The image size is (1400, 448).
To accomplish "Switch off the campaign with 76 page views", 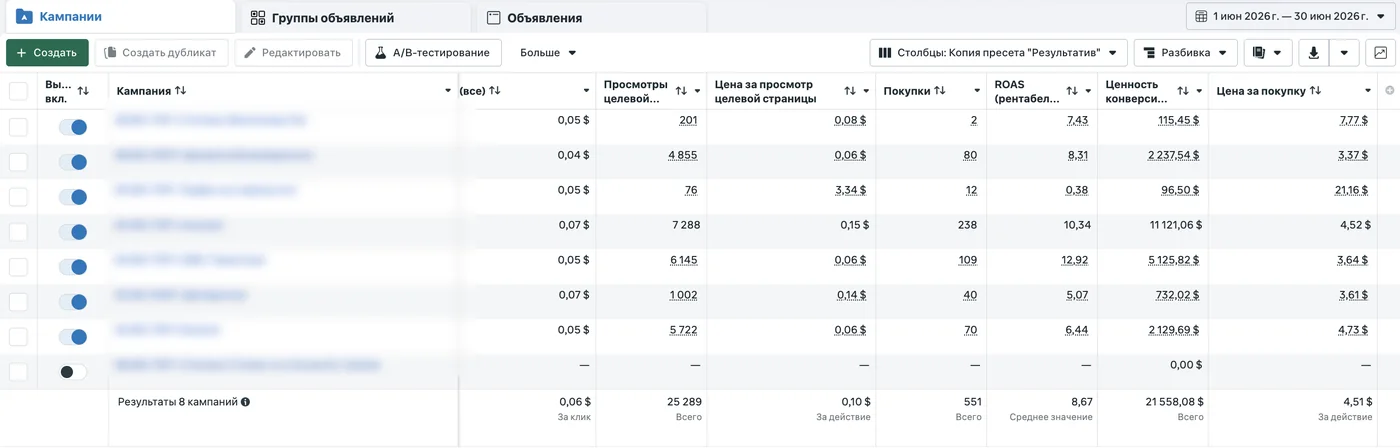I will (73, 197).
